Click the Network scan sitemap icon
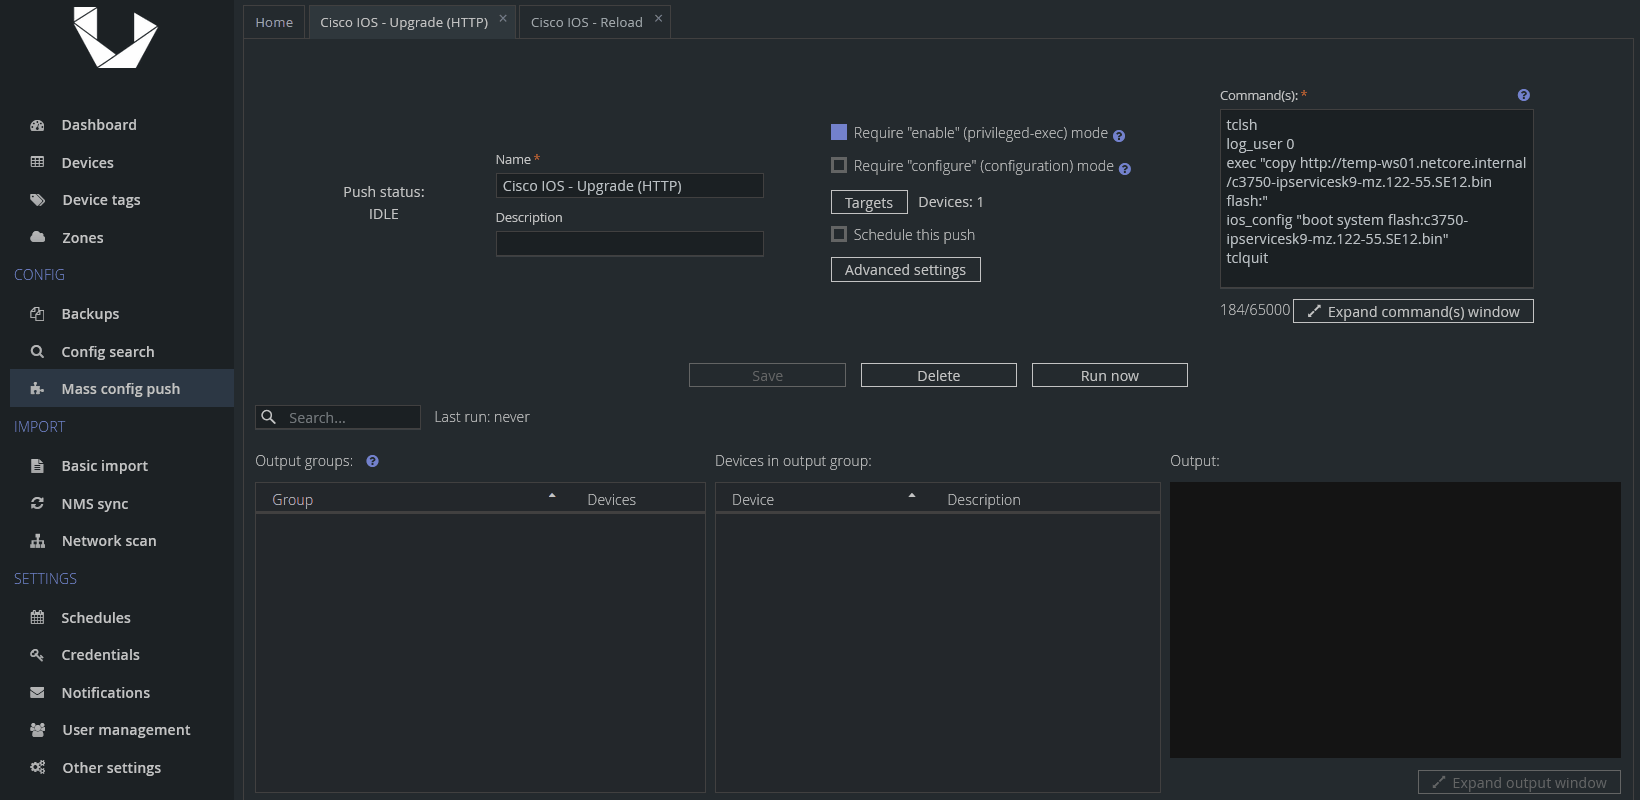1640x800 pixels. click(37, 541)
